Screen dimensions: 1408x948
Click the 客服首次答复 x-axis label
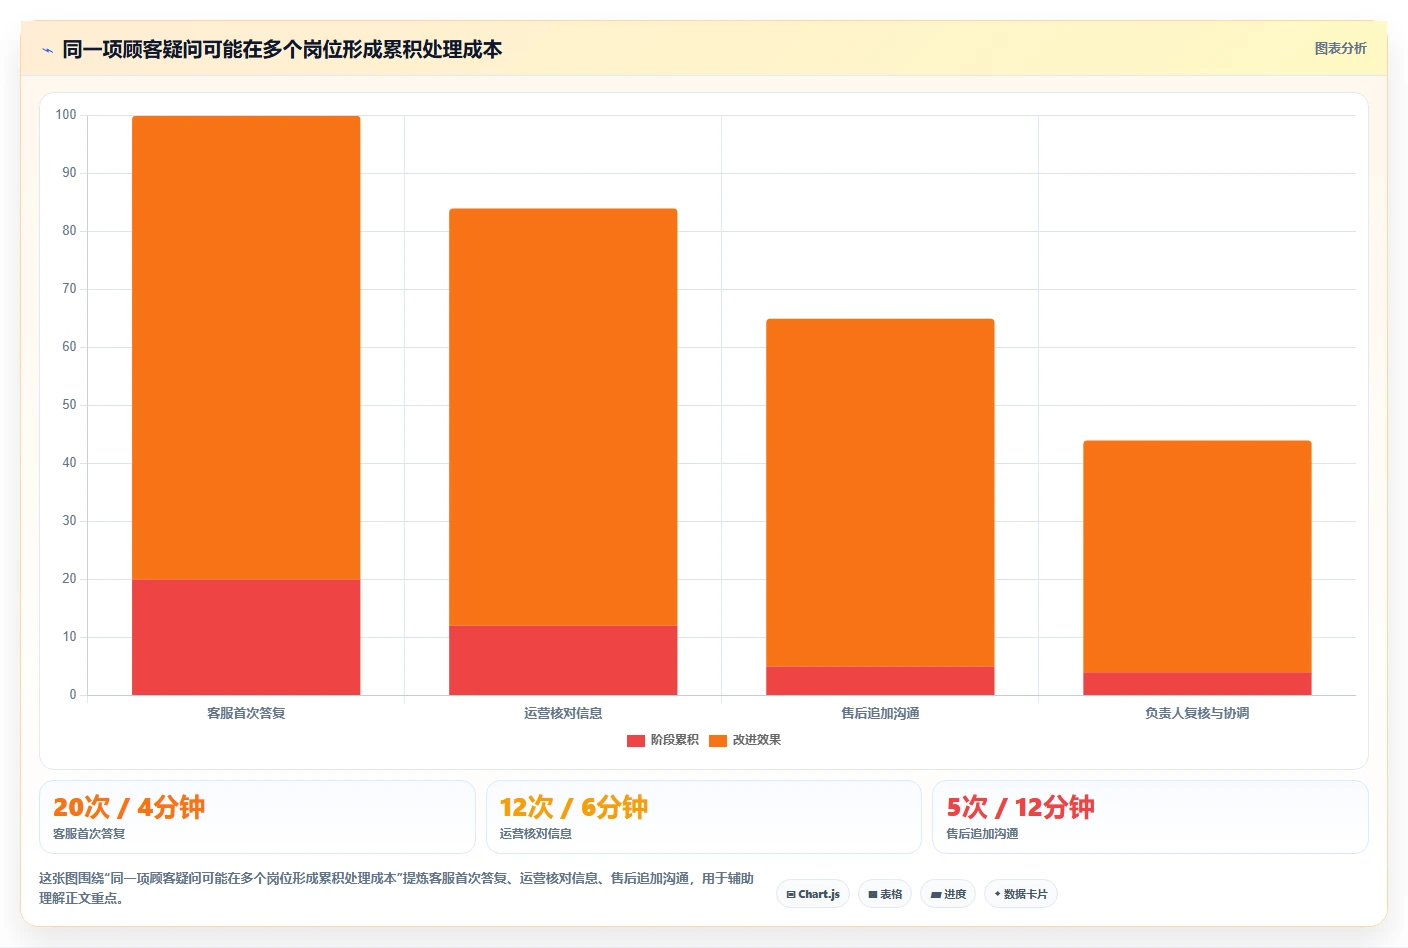click(246, 713)
